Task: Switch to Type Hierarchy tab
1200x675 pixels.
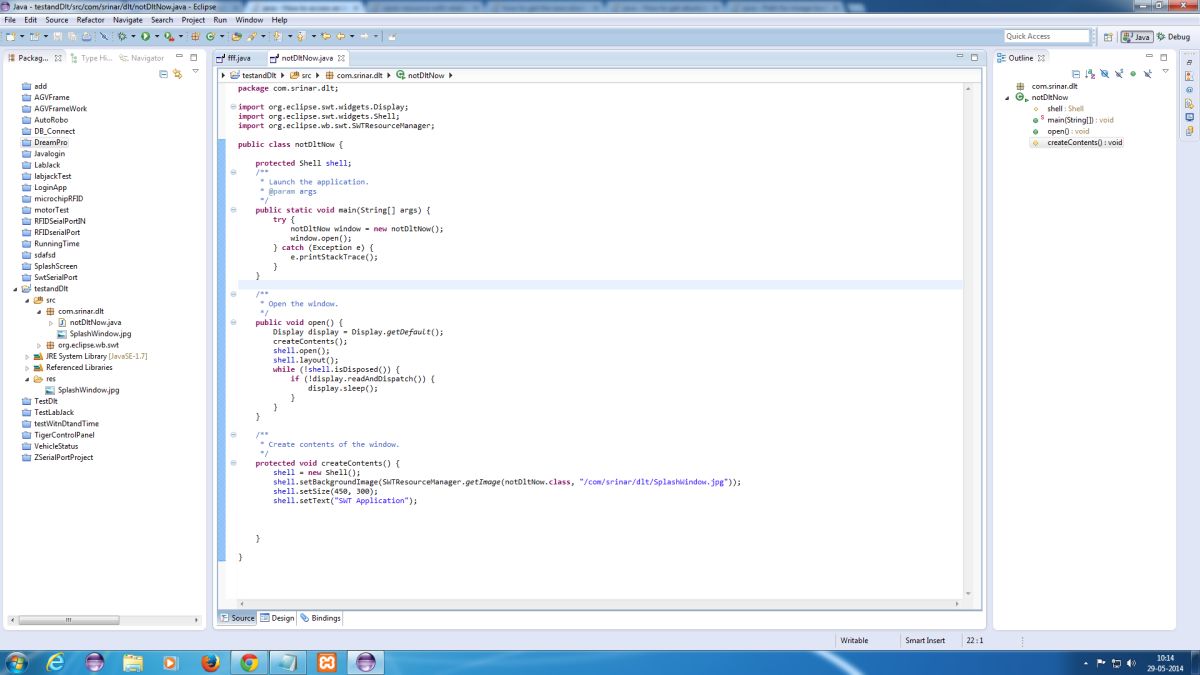Action: (91, 58)
